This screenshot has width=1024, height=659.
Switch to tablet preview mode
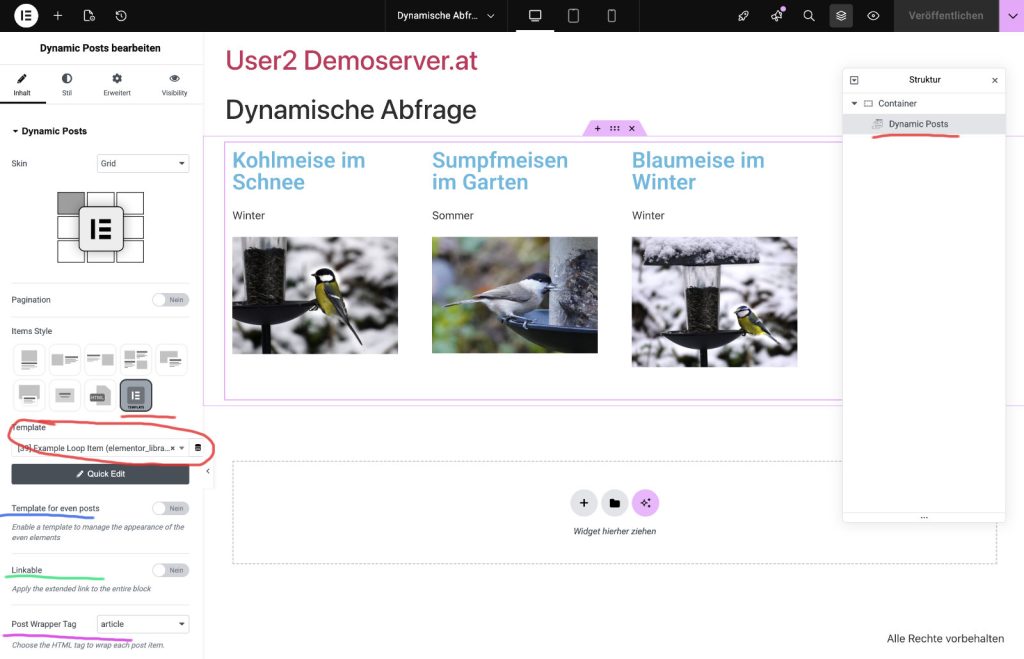click(x=573, y=15)
